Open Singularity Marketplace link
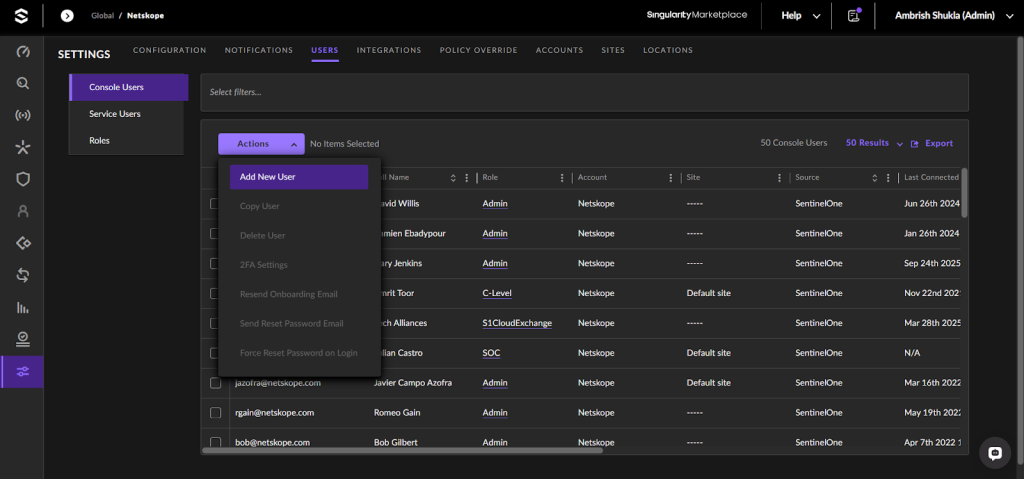 click(x=697, y=15)
